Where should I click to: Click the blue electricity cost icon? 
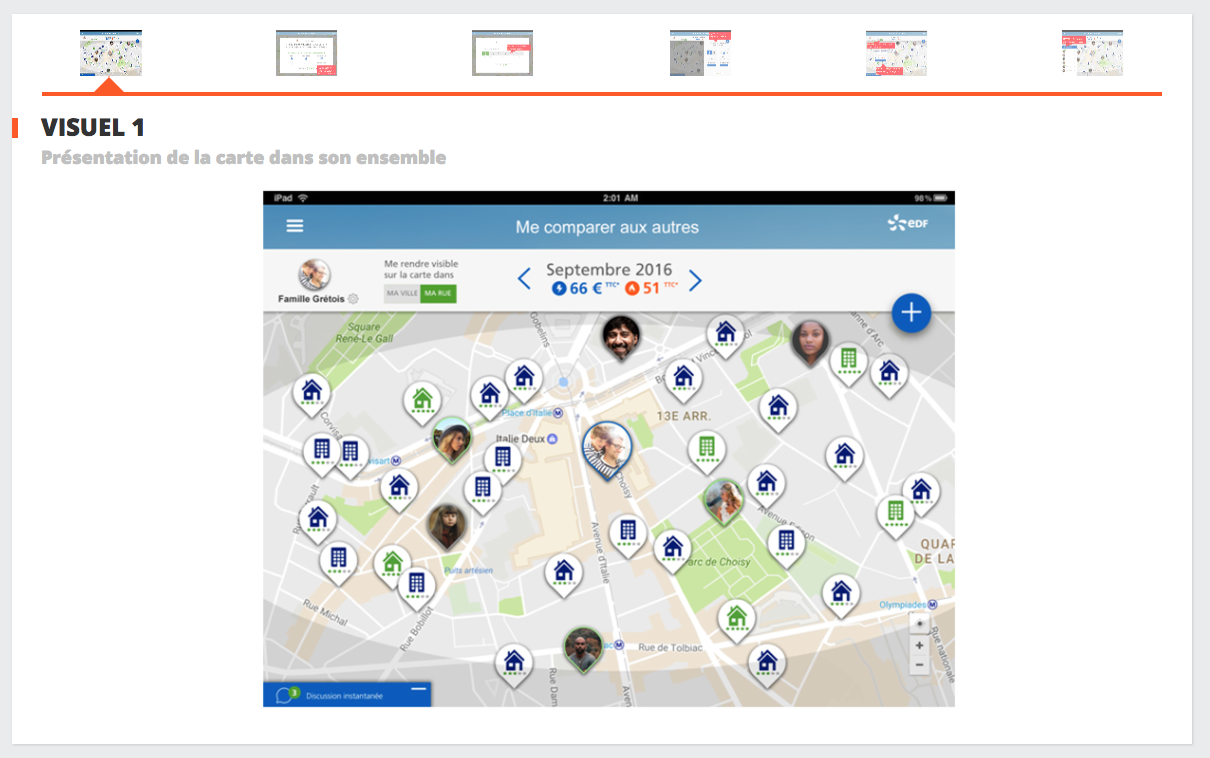tap(559, 289)
